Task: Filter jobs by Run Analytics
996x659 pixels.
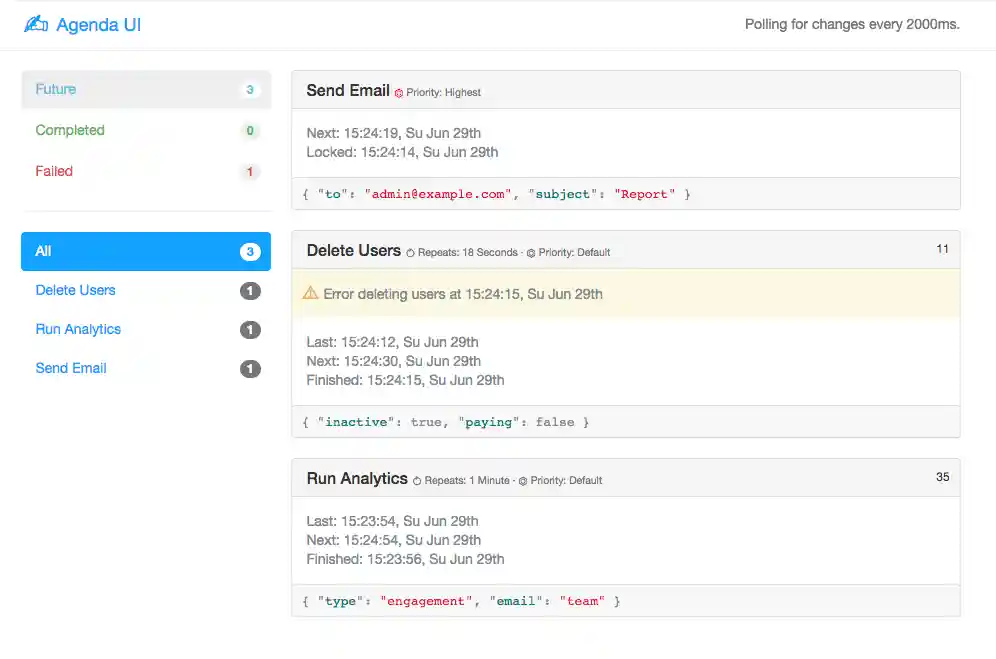Action: 78,329
